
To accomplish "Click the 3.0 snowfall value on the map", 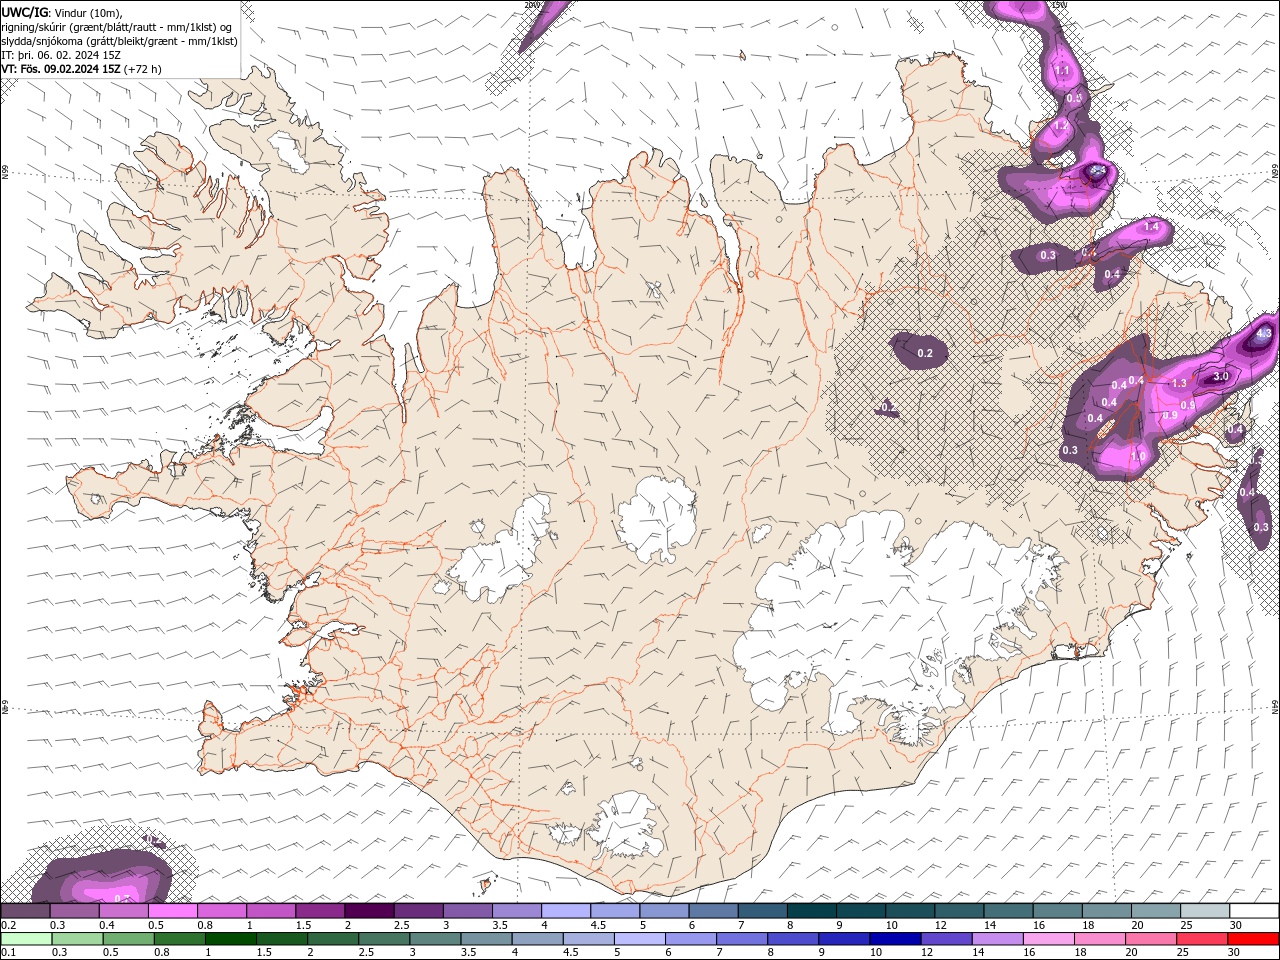I will point(1221,377).
